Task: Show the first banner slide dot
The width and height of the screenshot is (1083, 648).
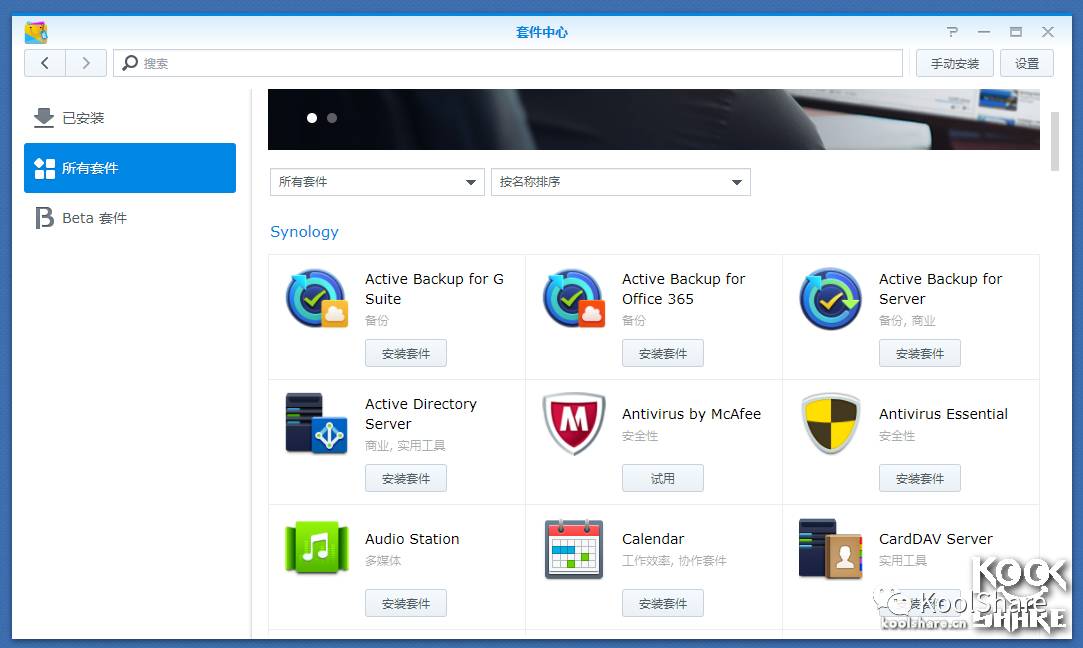Action: click(x=312, y=118)
